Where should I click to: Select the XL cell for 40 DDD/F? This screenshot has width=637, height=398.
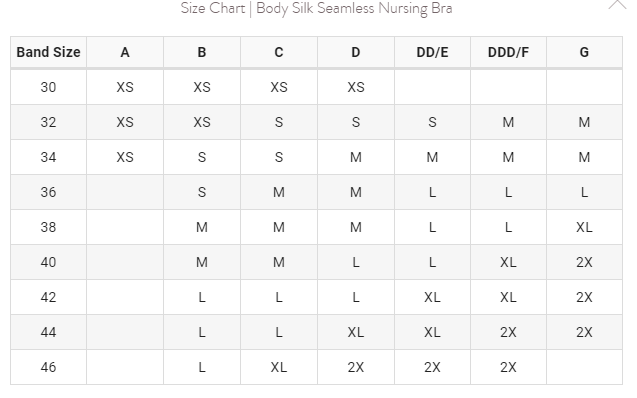pos(508,262)
